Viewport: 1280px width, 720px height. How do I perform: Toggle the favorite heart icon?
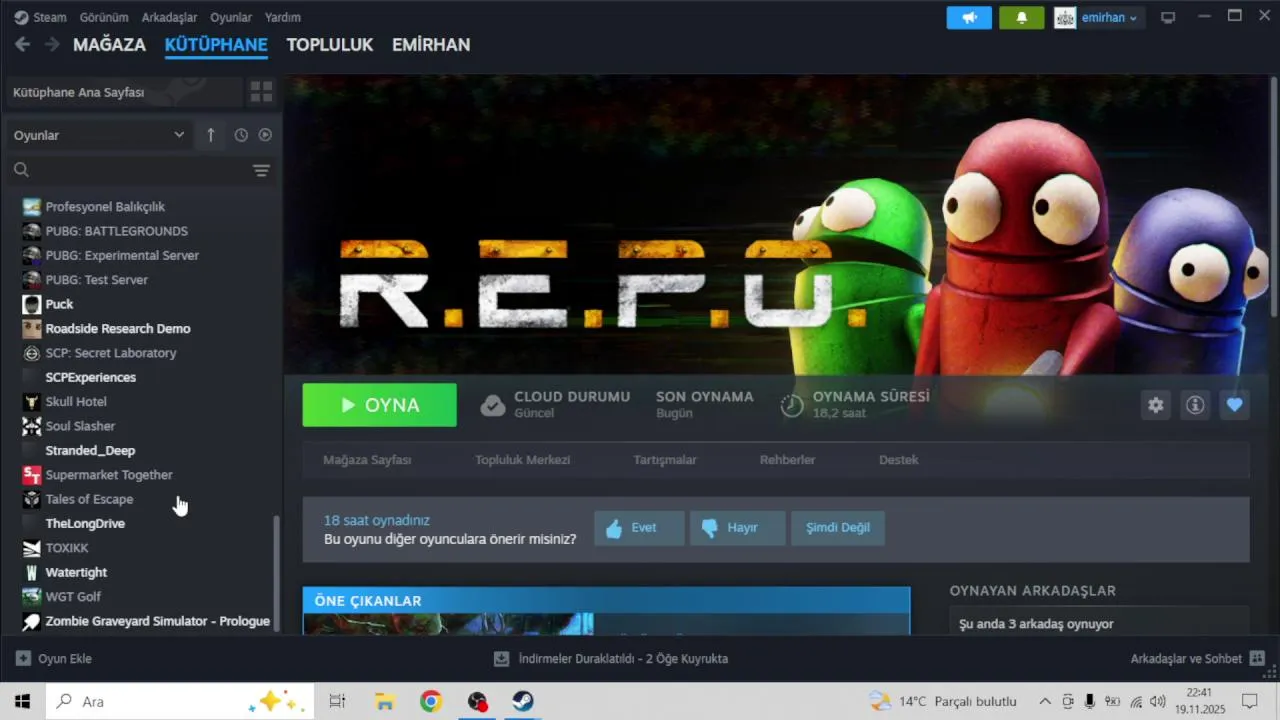coord(1234,405)
